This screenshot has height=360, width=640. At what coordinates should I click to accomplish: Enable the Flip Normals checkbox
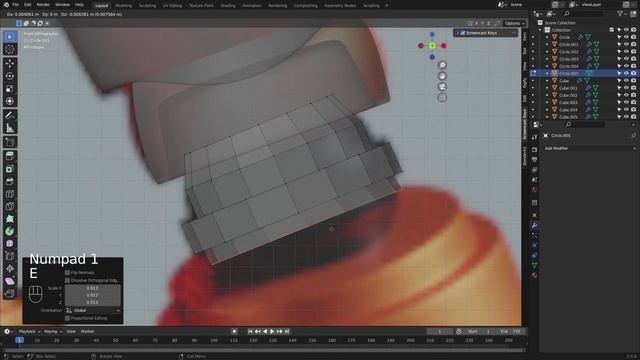(67, 272)
